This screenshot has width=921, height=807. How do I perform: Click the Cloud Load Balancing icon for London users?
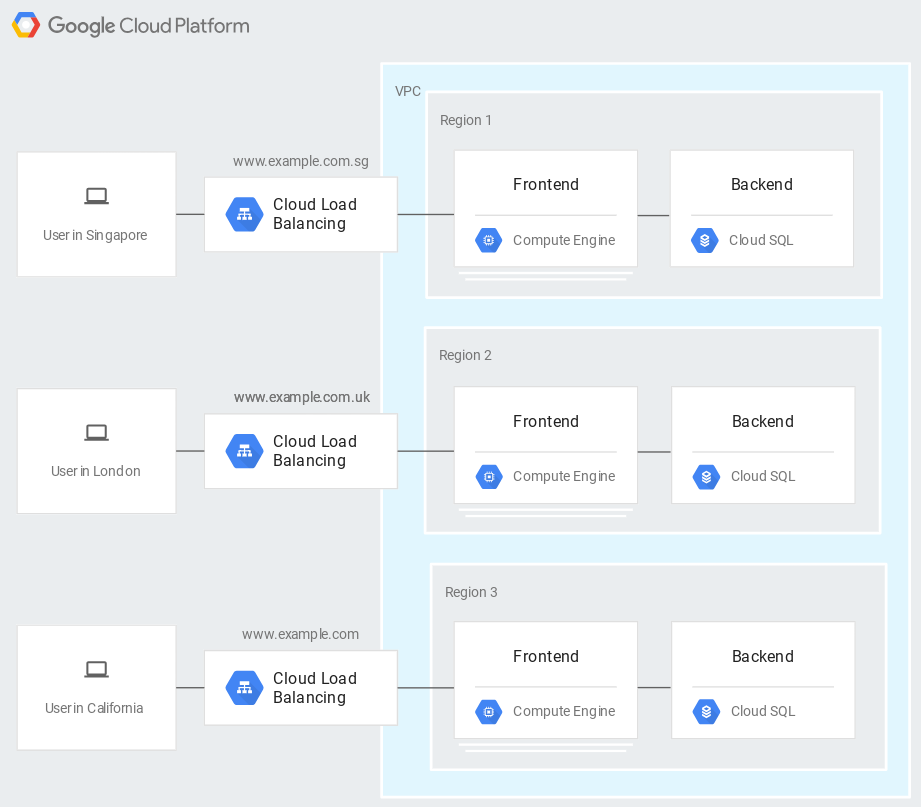pyautogui.click(x=244, y=451)
